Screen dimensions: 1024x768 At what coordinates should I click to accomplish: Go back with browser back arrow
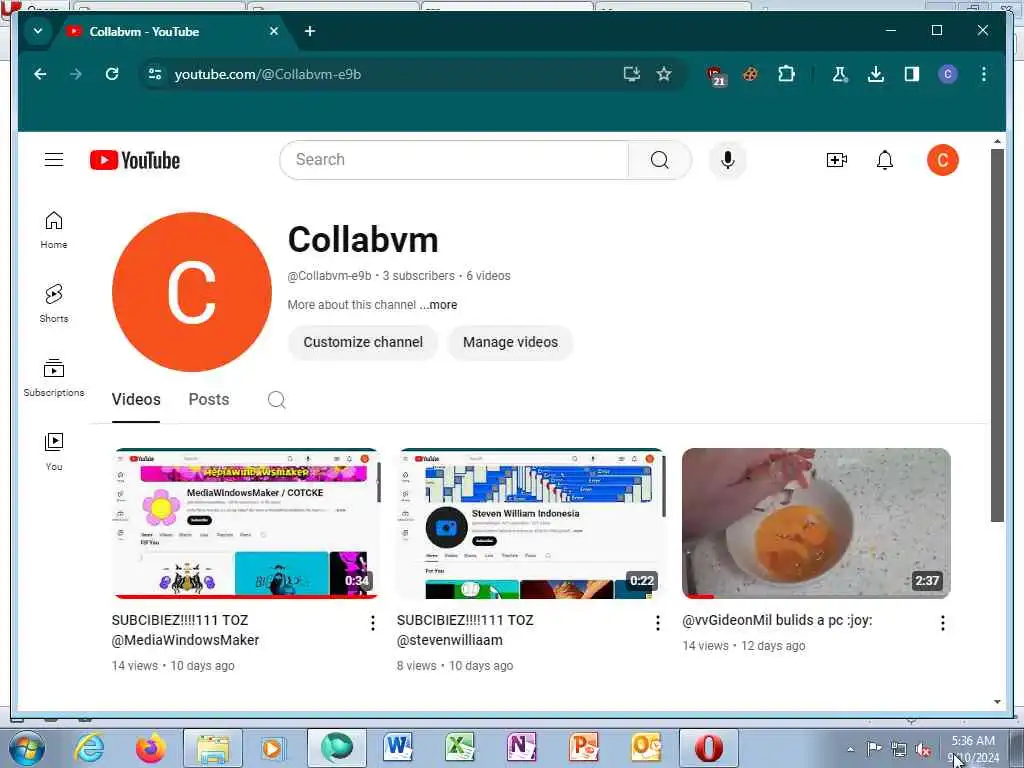(40, 74)
